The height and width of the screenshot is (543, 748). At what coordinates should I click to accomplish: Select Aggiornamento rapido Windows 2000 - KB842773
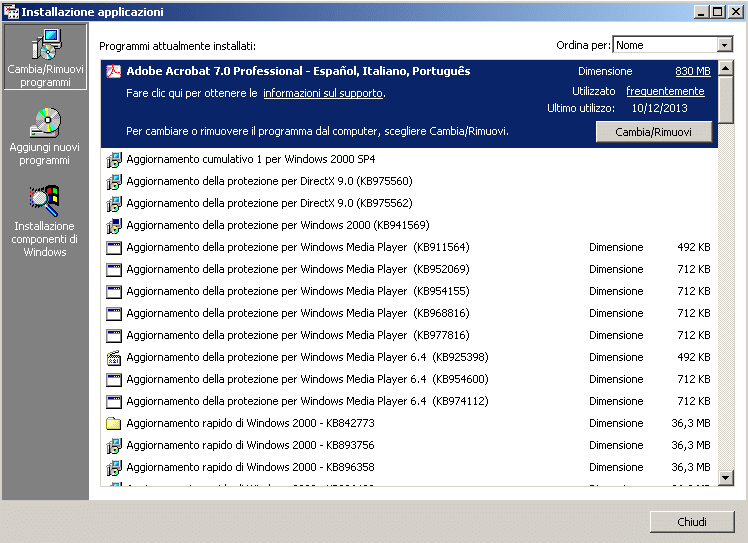(250, 423)
